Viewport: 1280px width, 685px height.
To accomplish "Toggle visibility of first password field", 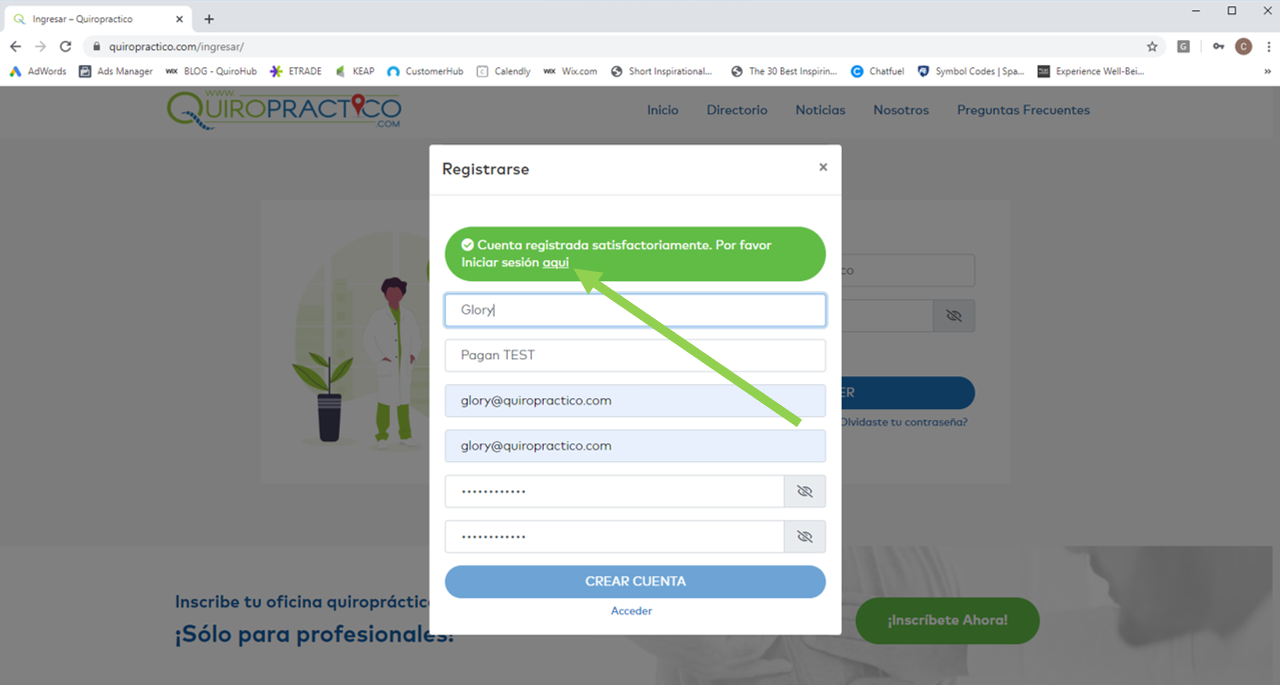I will [x=805, y=491].
